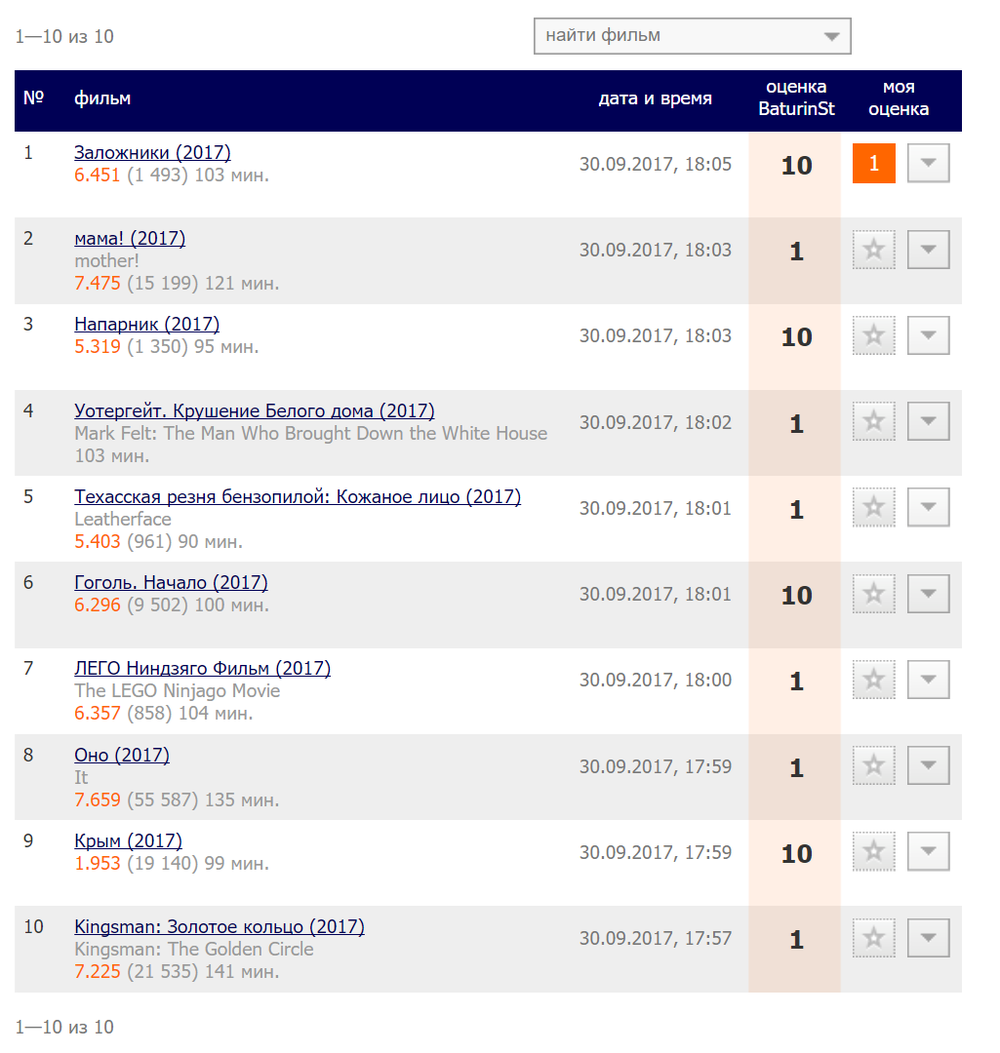Open the rating dropdown arrow beside мама!
The width and height of the screenshot is (1000, 1053).
928,250
